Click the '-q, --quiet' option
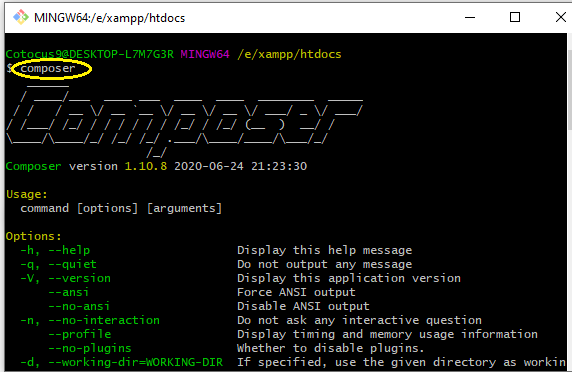 pyautogui.click(x=58, y=264)
